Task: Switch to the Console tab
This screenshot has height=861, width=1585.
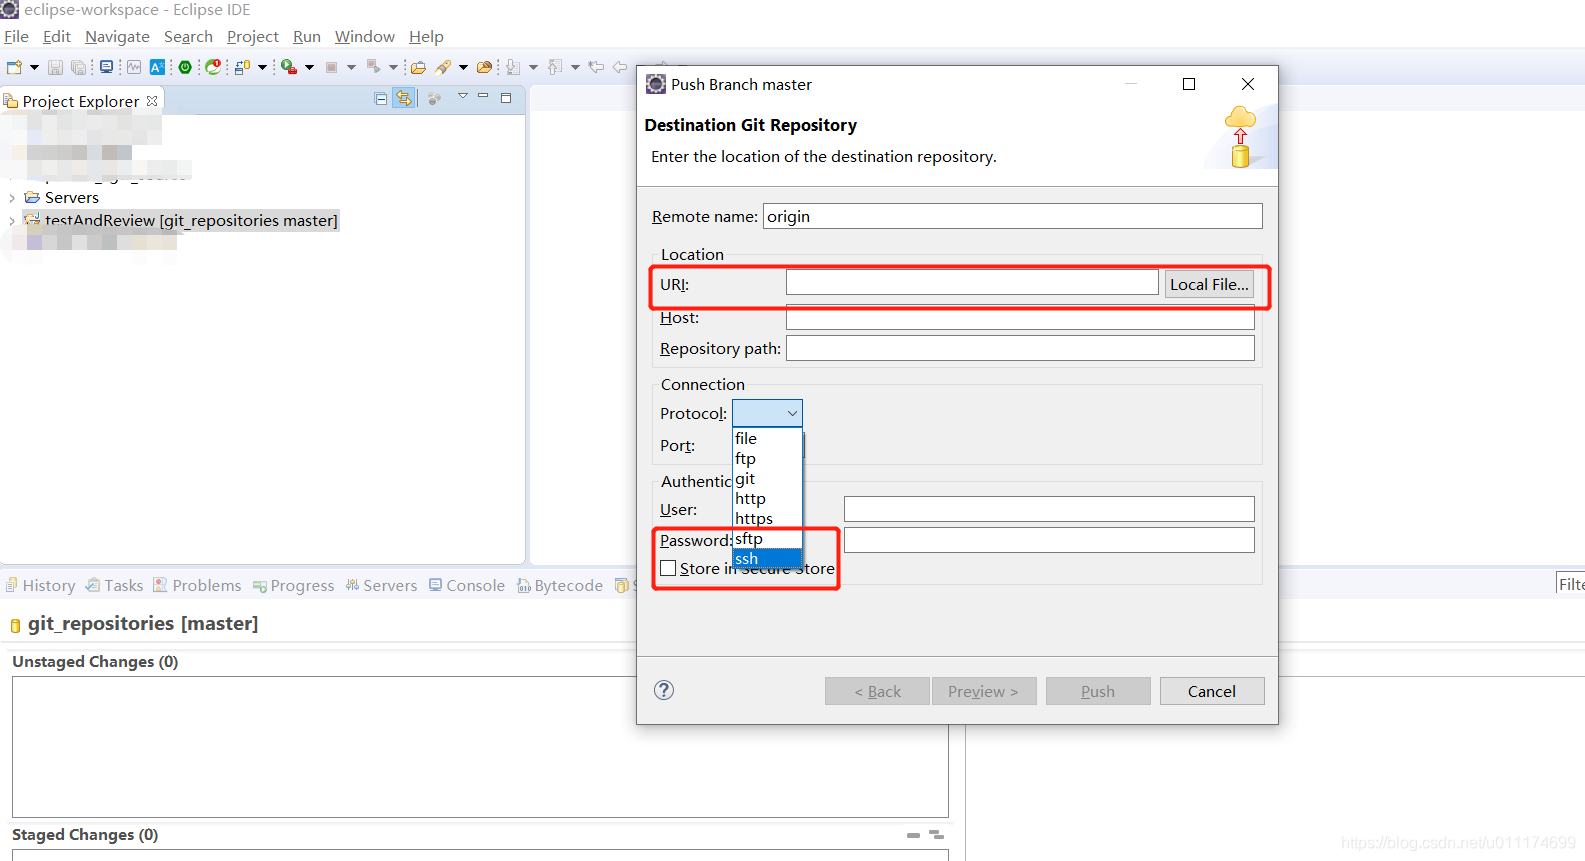Action: [x=467, y=585]
